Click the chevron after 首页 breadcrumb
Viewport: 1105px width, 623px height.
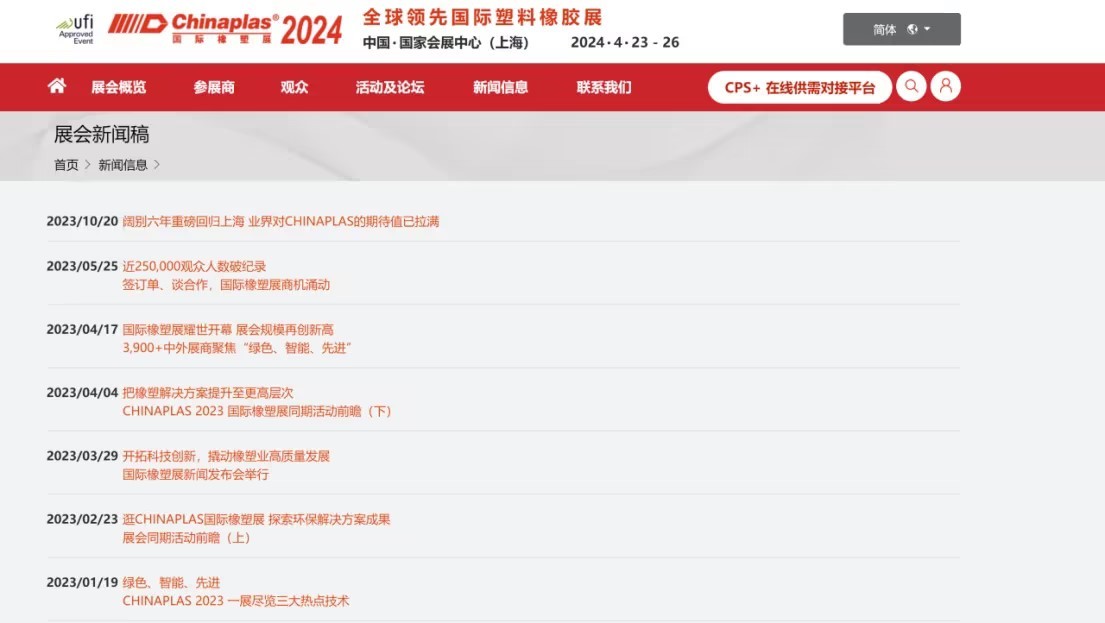coord(88,164)
